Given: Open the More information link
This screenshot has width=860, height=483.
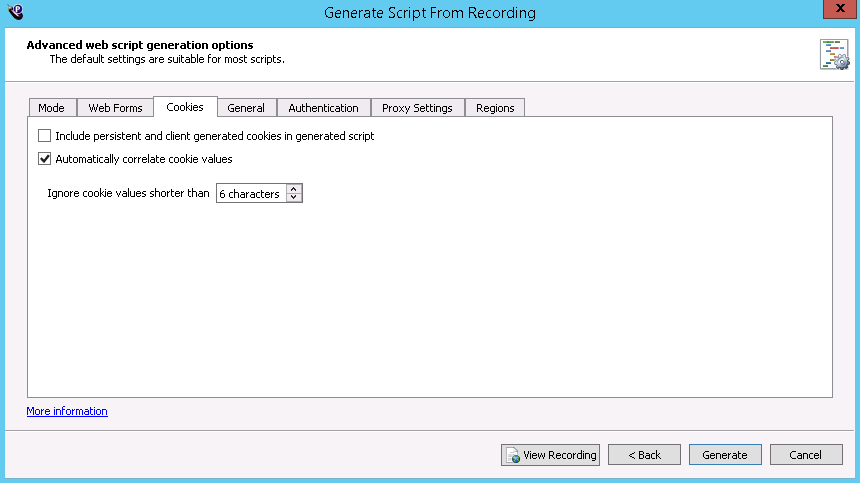Looking at the screenshot, I should click(67, 411).
